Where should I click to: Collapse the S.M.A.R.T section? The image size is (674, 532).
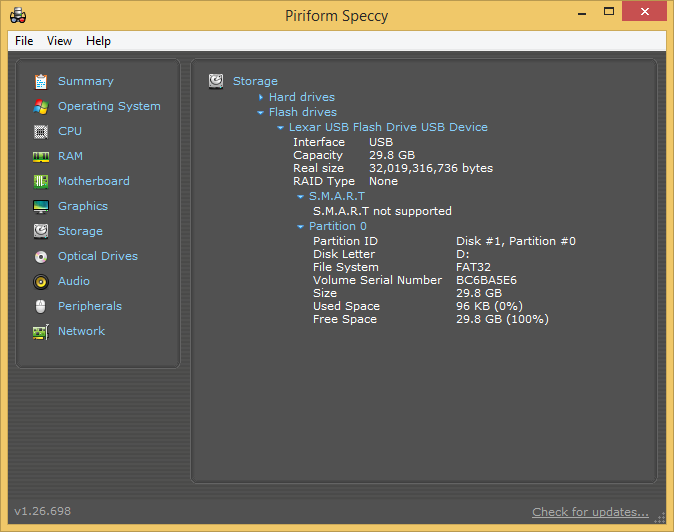click(300, 197)
